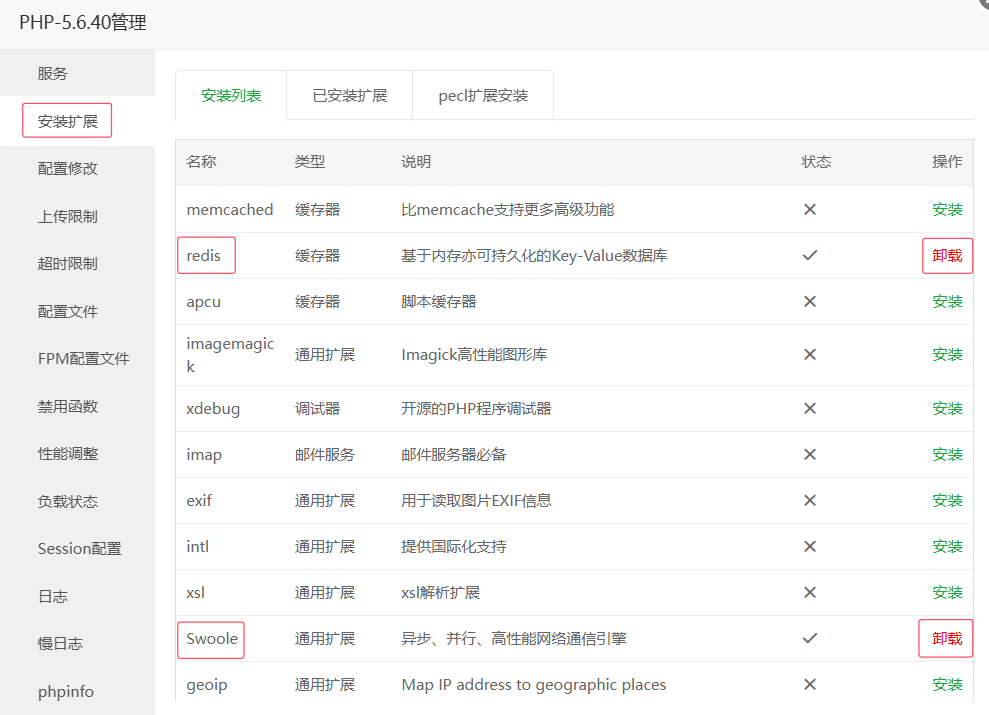Screen dimensions: 989x715
Task: Click the Swoole installed checkmark status icon
Action: 810,638
